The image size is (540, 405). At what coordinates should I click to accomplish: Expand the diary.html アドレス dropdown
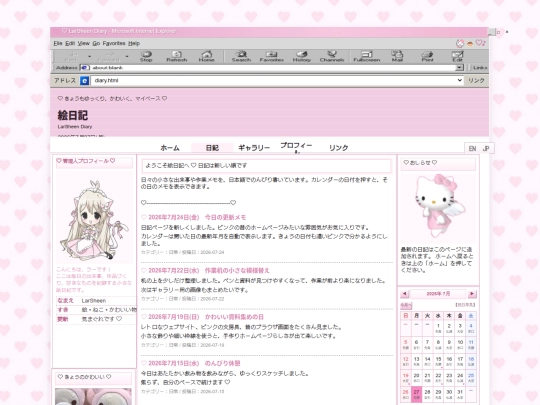coord(459,80)
